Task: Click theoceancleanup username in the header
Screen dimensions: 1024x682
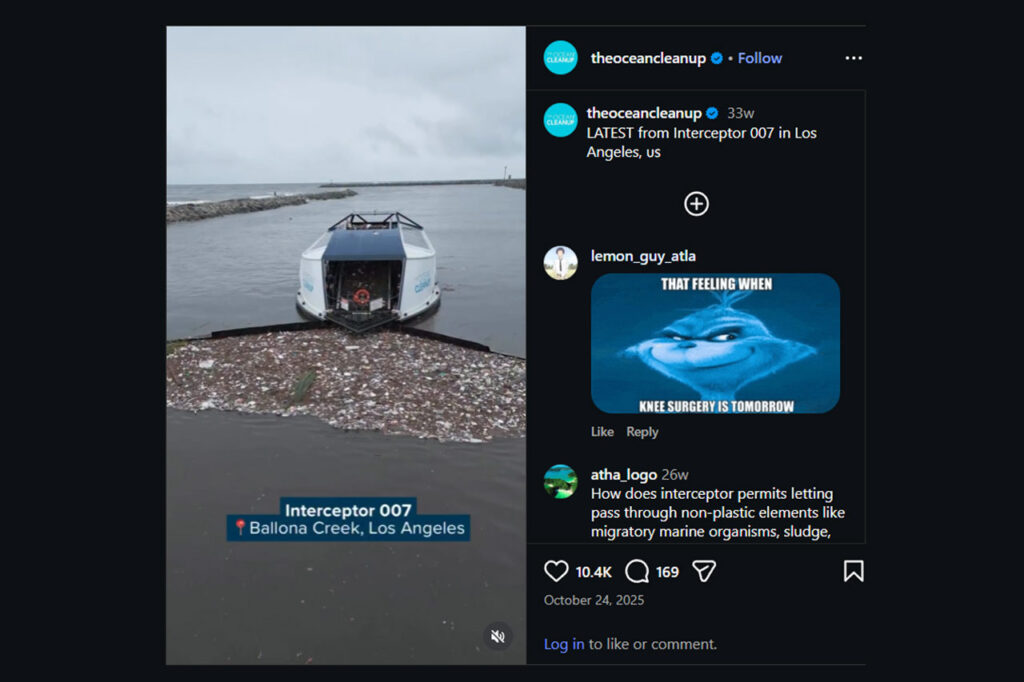Action: (x=648, y=58)
